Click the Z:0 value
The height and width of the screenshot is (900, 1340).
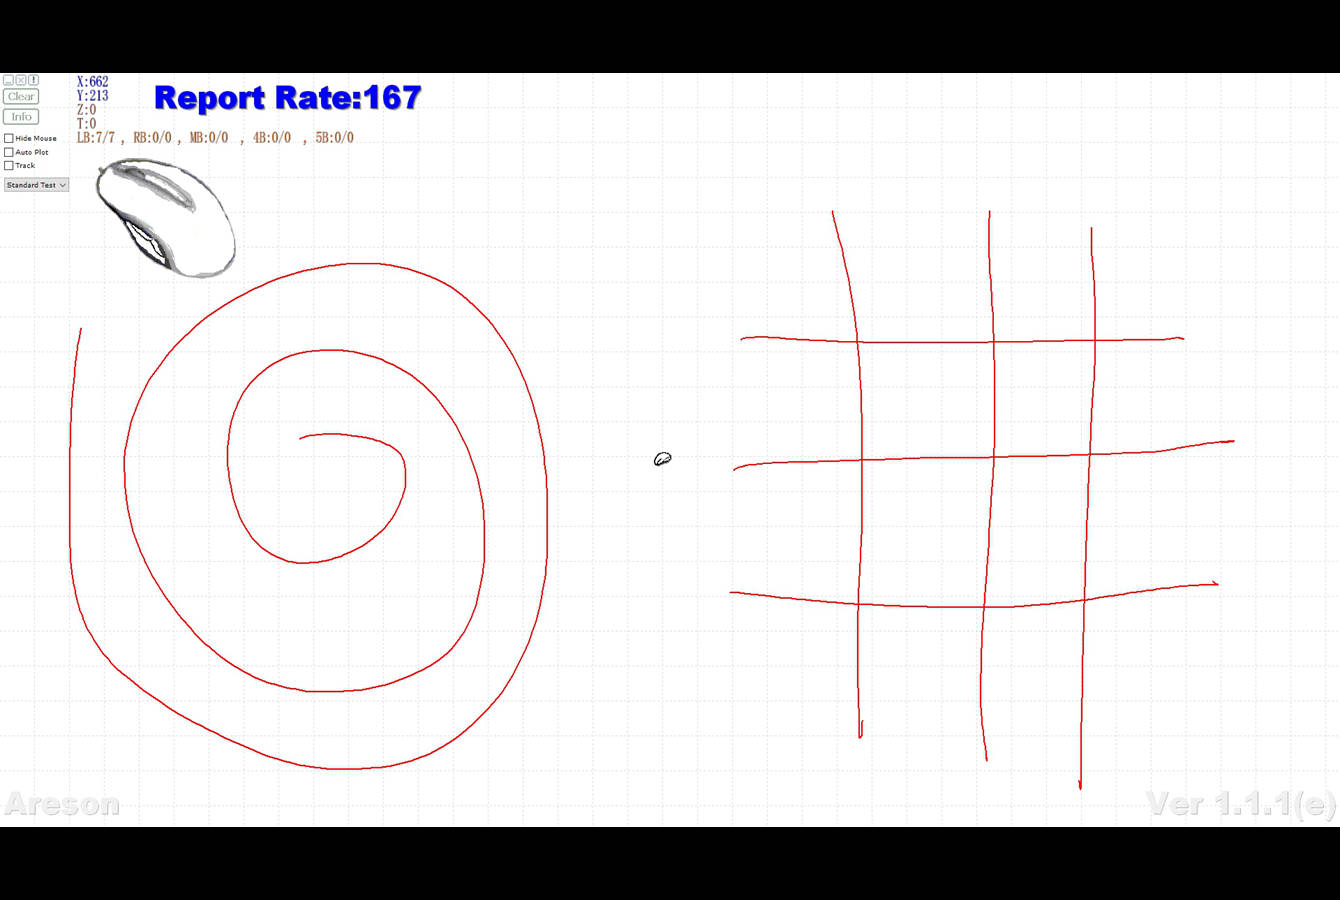(87, 110)
